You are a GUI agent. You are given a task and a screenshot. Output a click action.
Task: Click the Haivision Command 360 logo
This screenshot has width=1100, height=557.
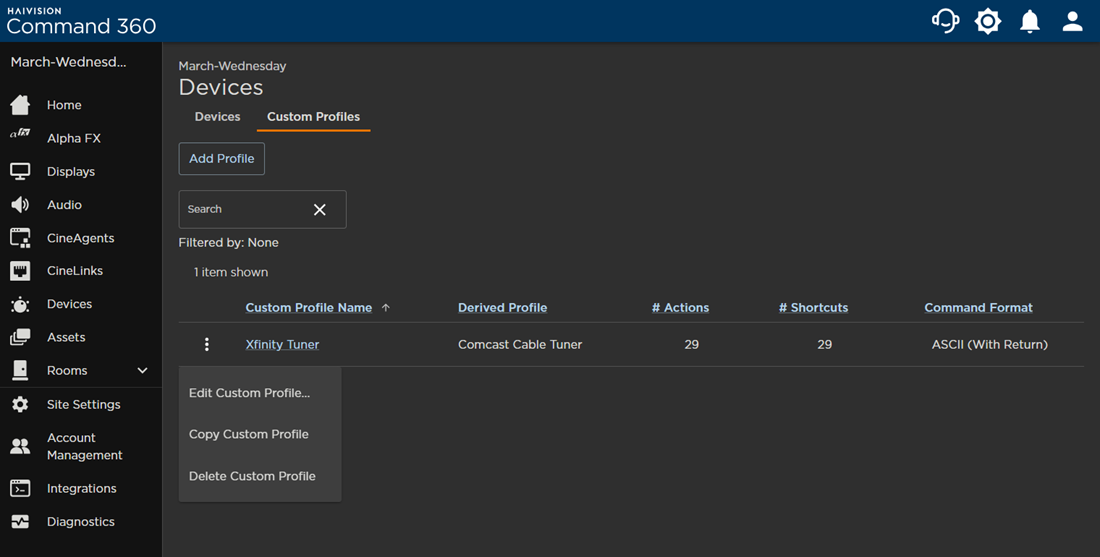pos(81,21)
